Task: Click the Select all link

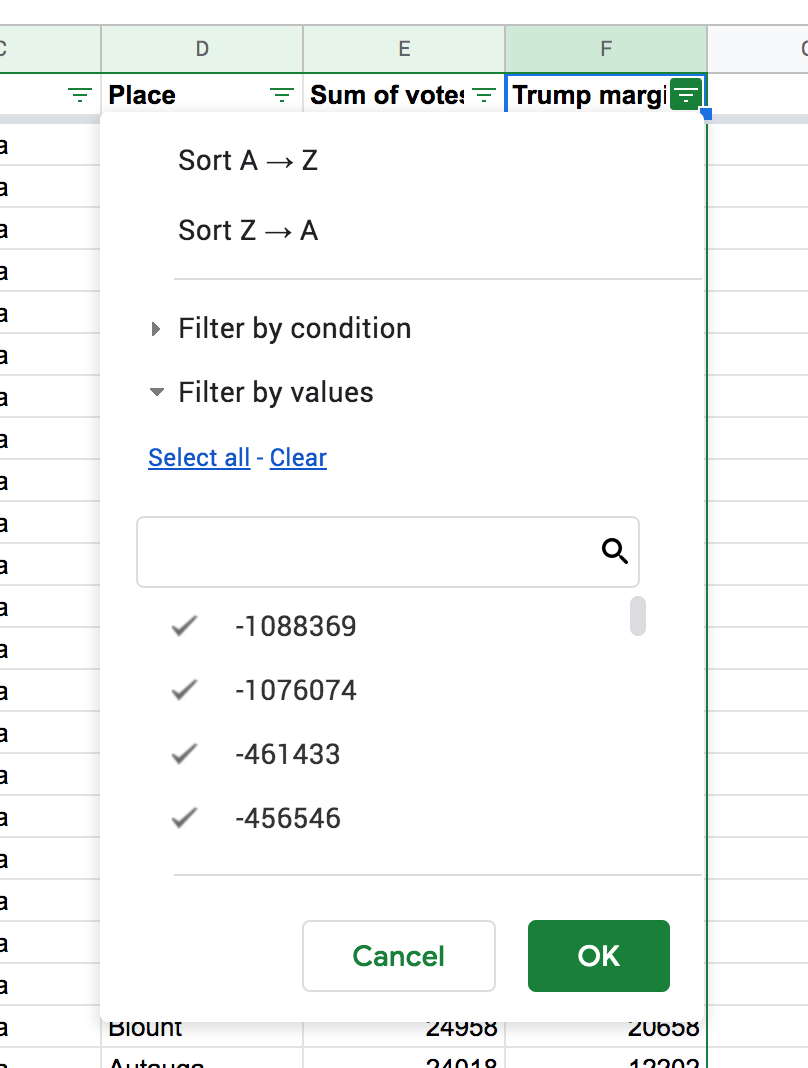Action: pos(199,458)
